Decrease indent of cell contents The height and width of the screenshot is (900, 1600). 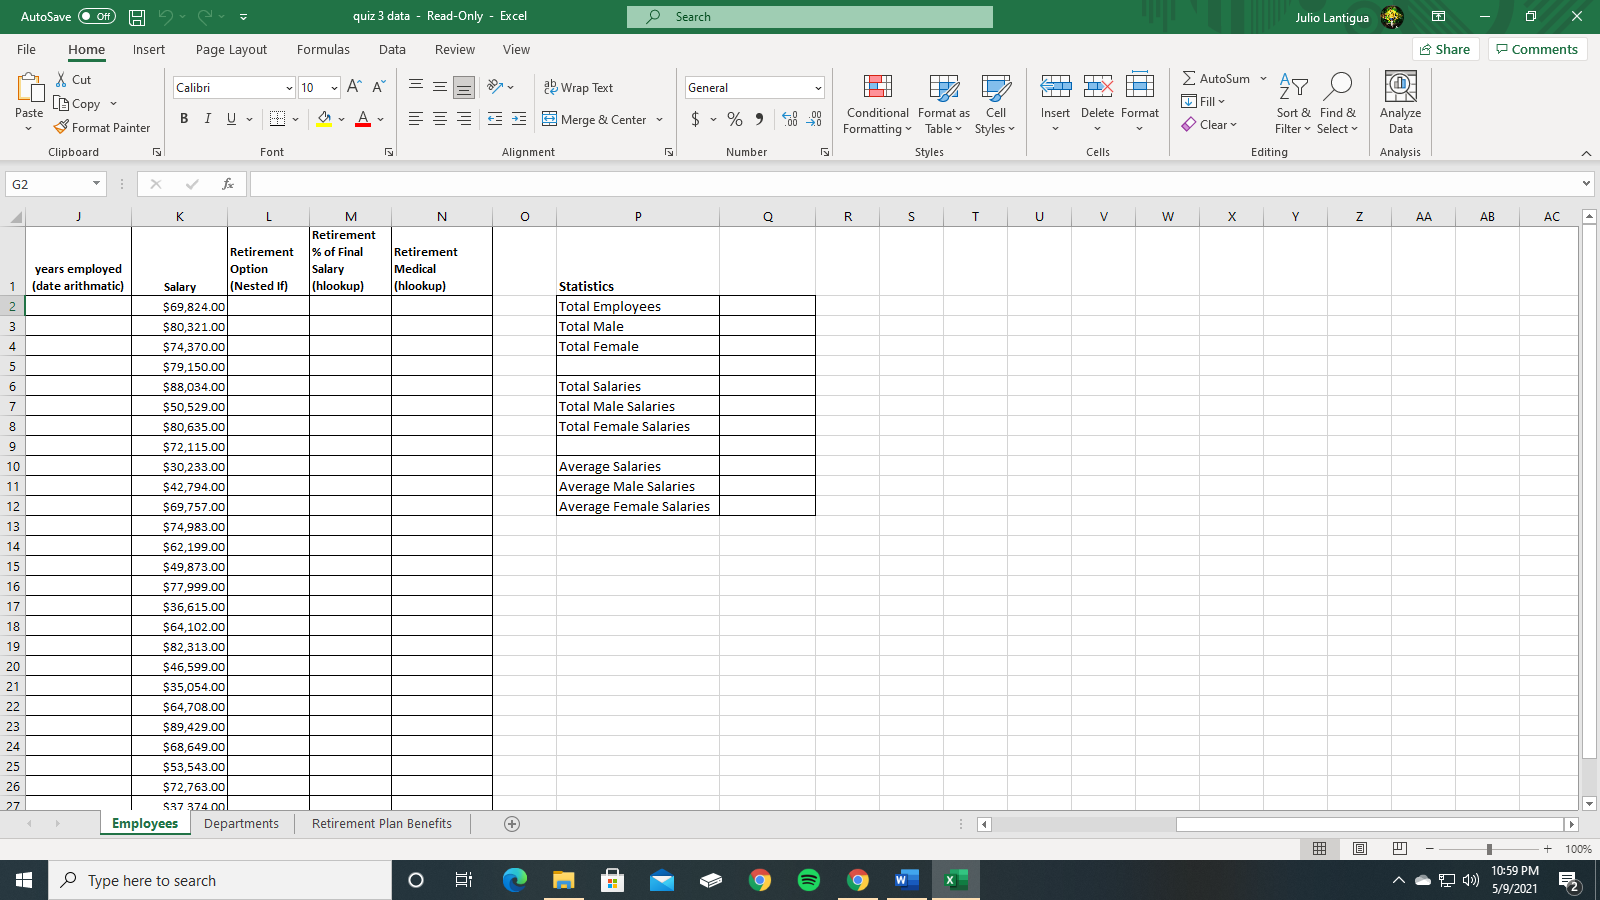point(495,119)
